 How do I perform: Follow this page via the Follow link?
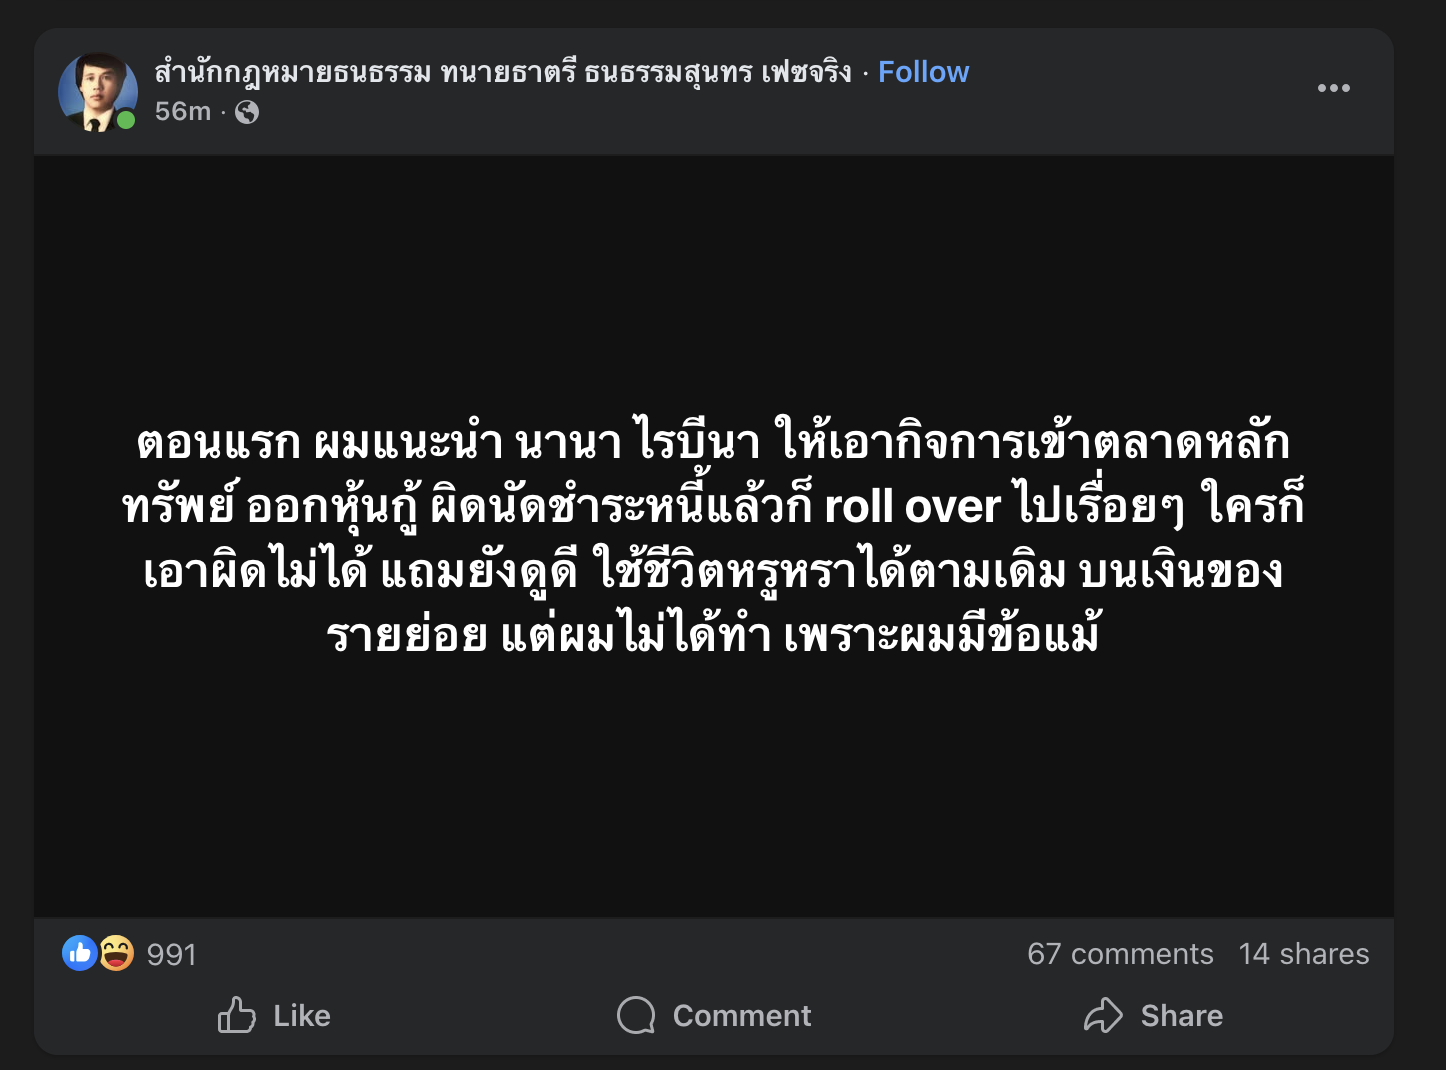click(923, 72)
